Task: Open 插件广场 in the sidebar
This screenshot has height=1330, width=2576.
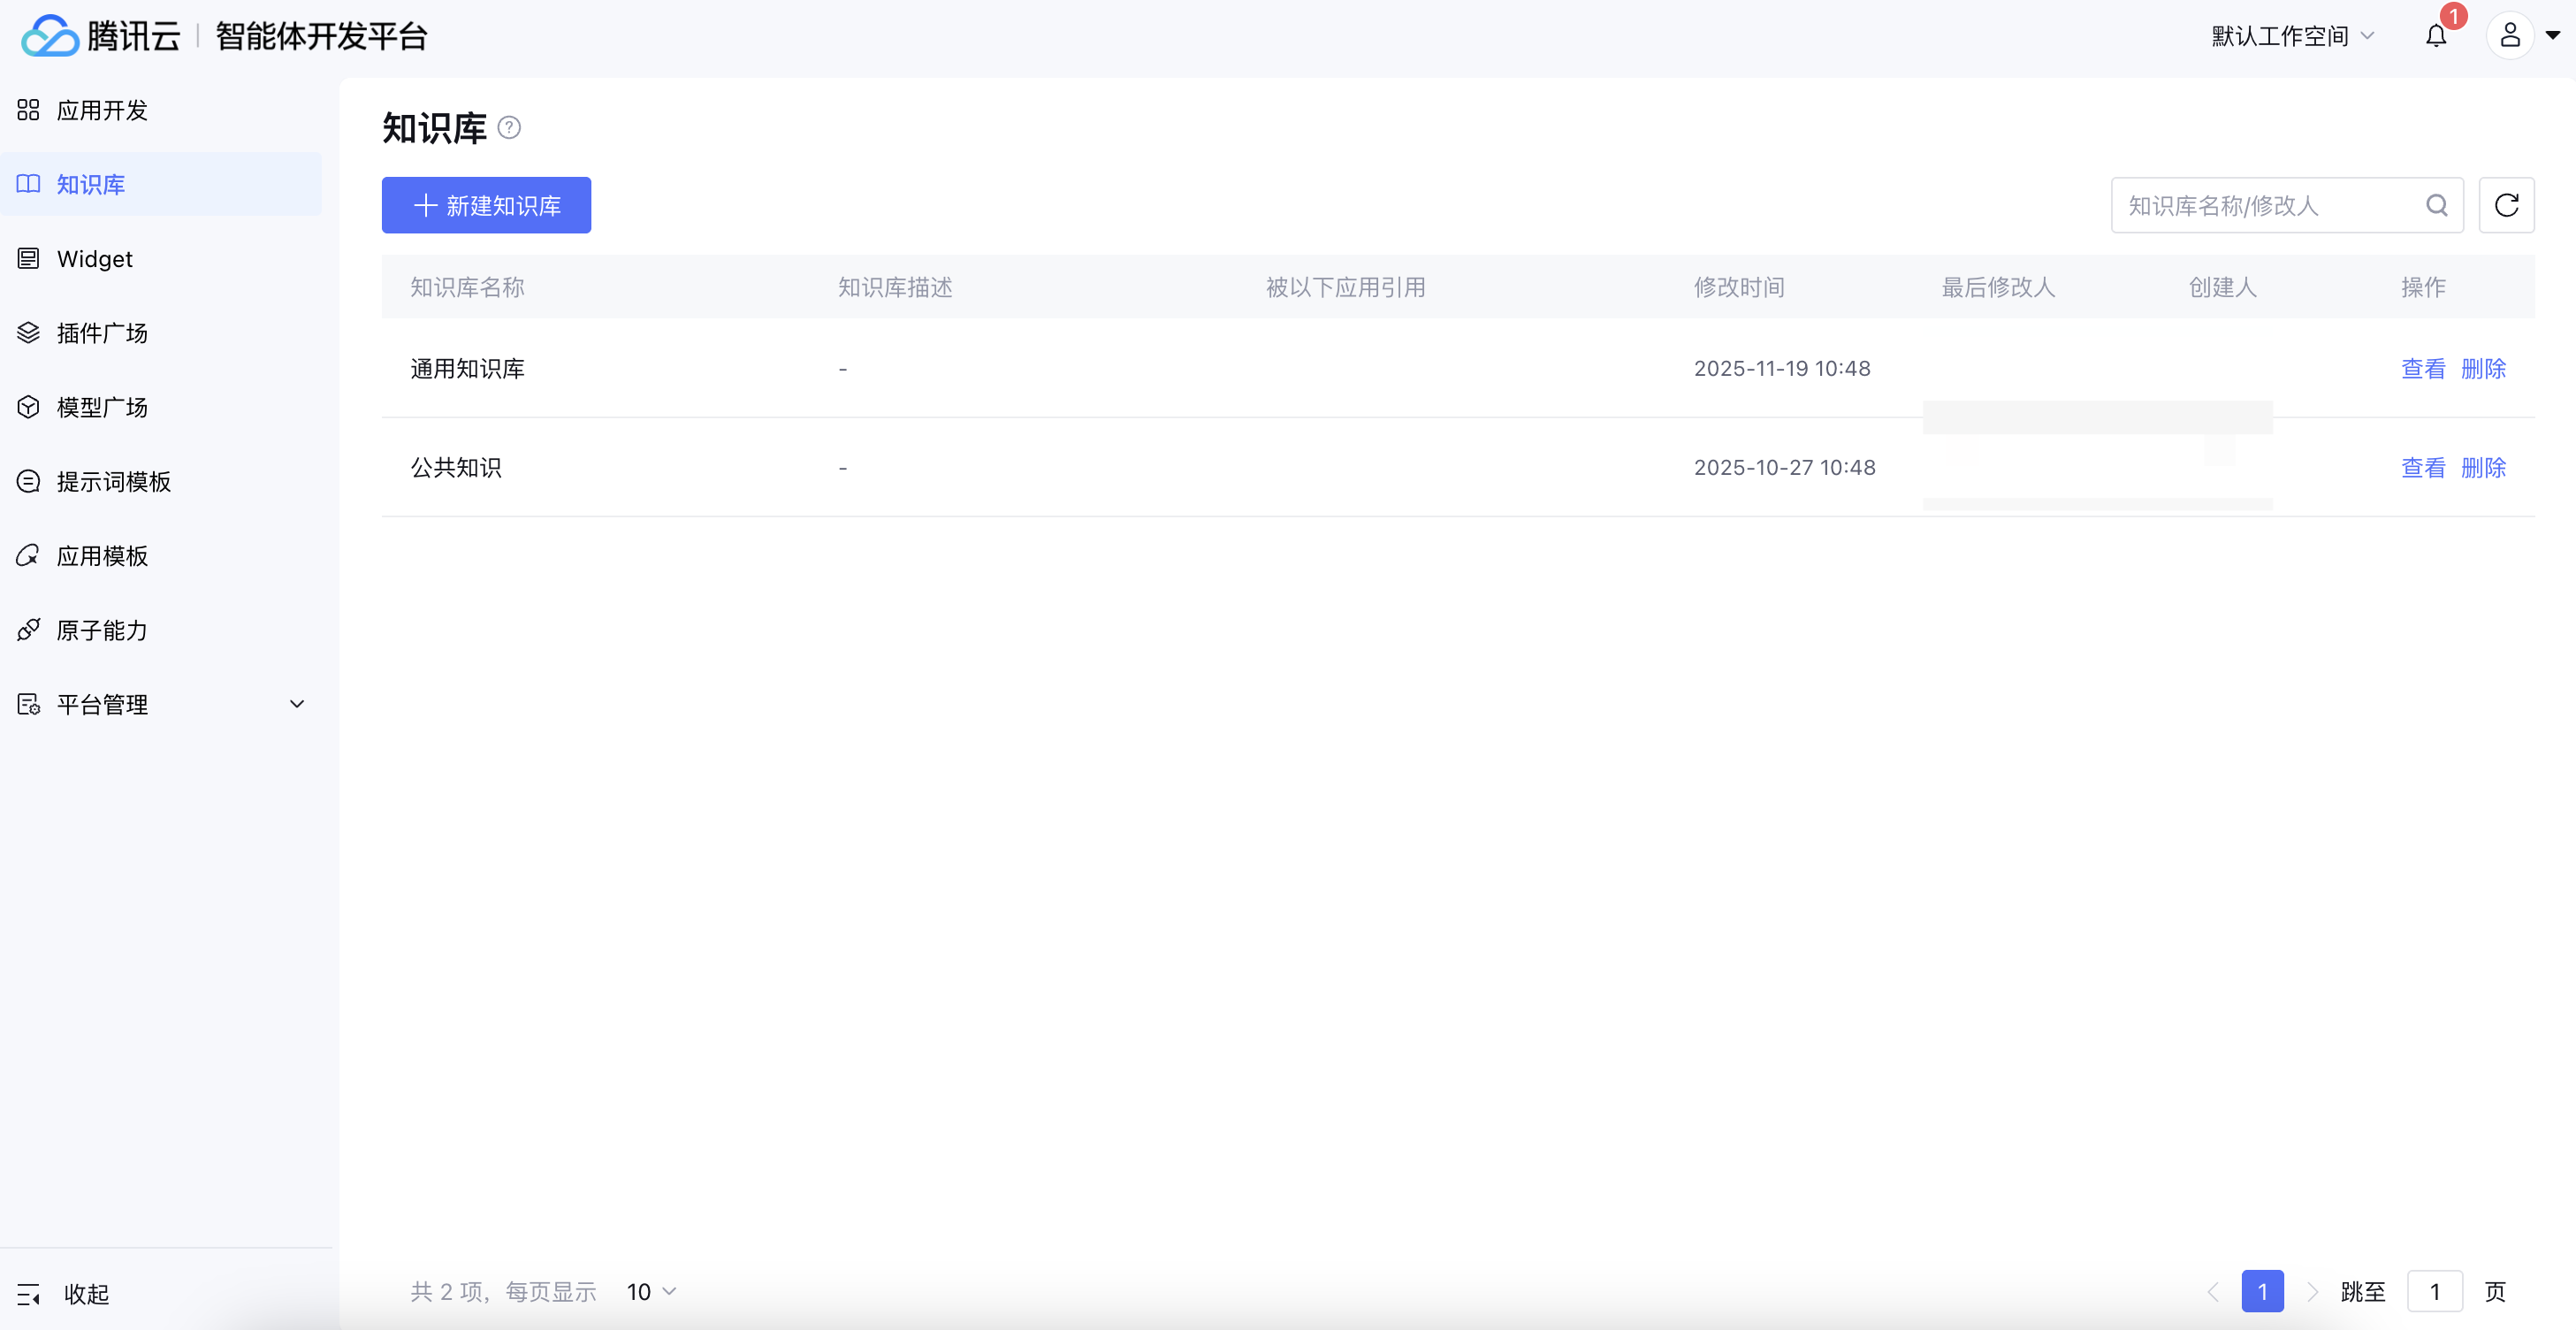Action: tap(102, 333)
